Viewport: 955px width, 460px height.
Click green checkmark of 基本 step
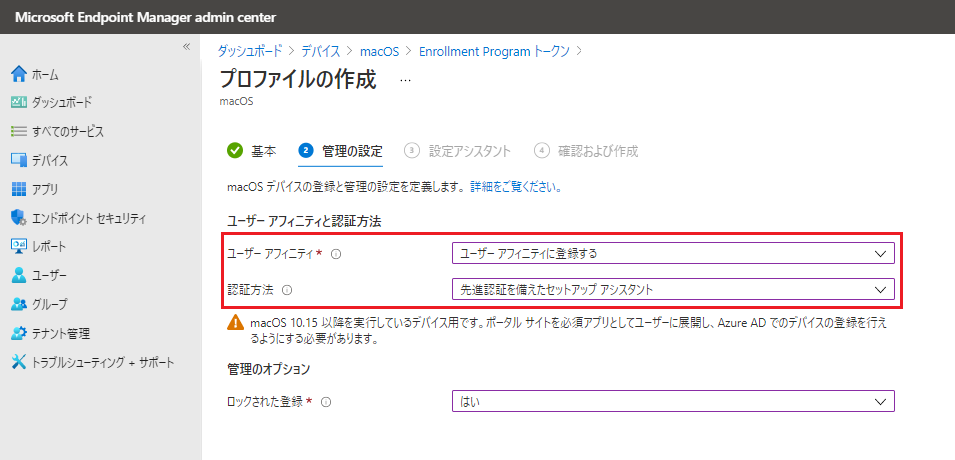pos(234,151)
